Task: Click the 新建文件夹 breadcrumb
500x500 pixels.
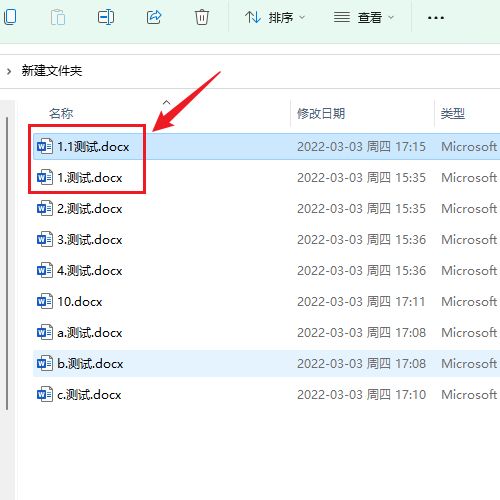Action: pyautogui.click(x=52, y=71)
